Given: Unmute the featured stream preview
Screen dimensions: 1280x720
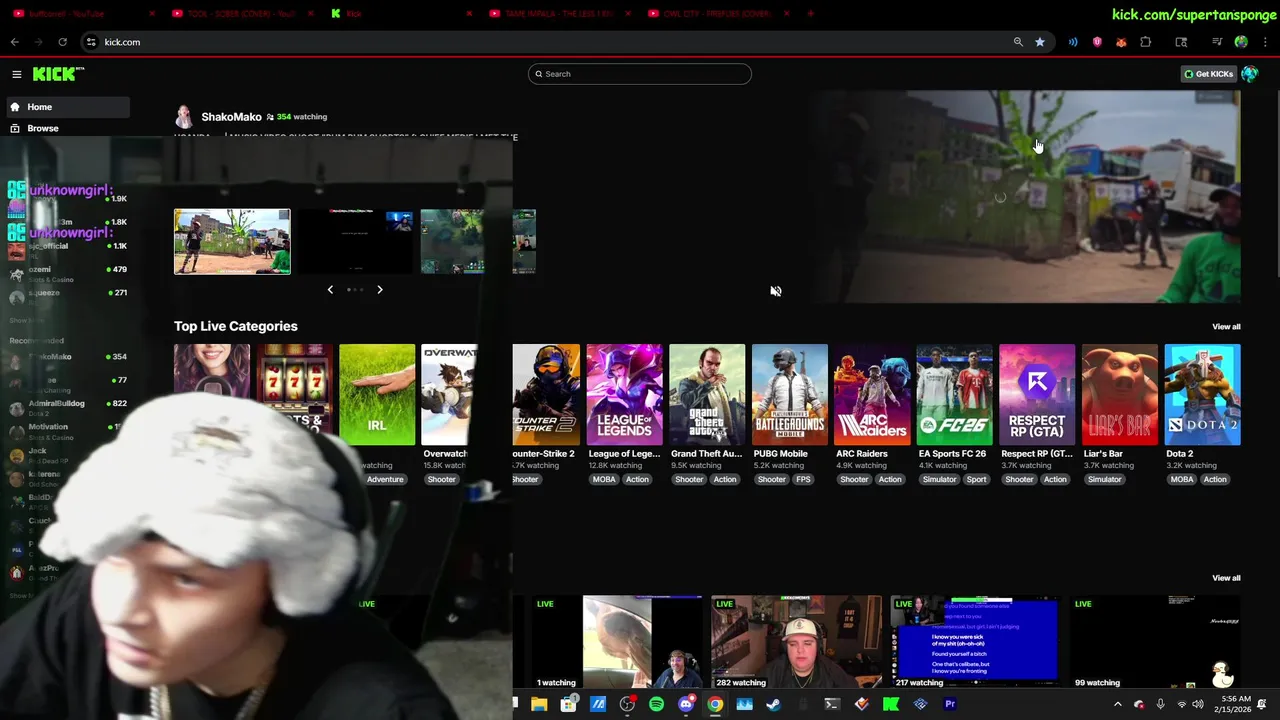Looking at the screenshot, I should coord(775,291).
